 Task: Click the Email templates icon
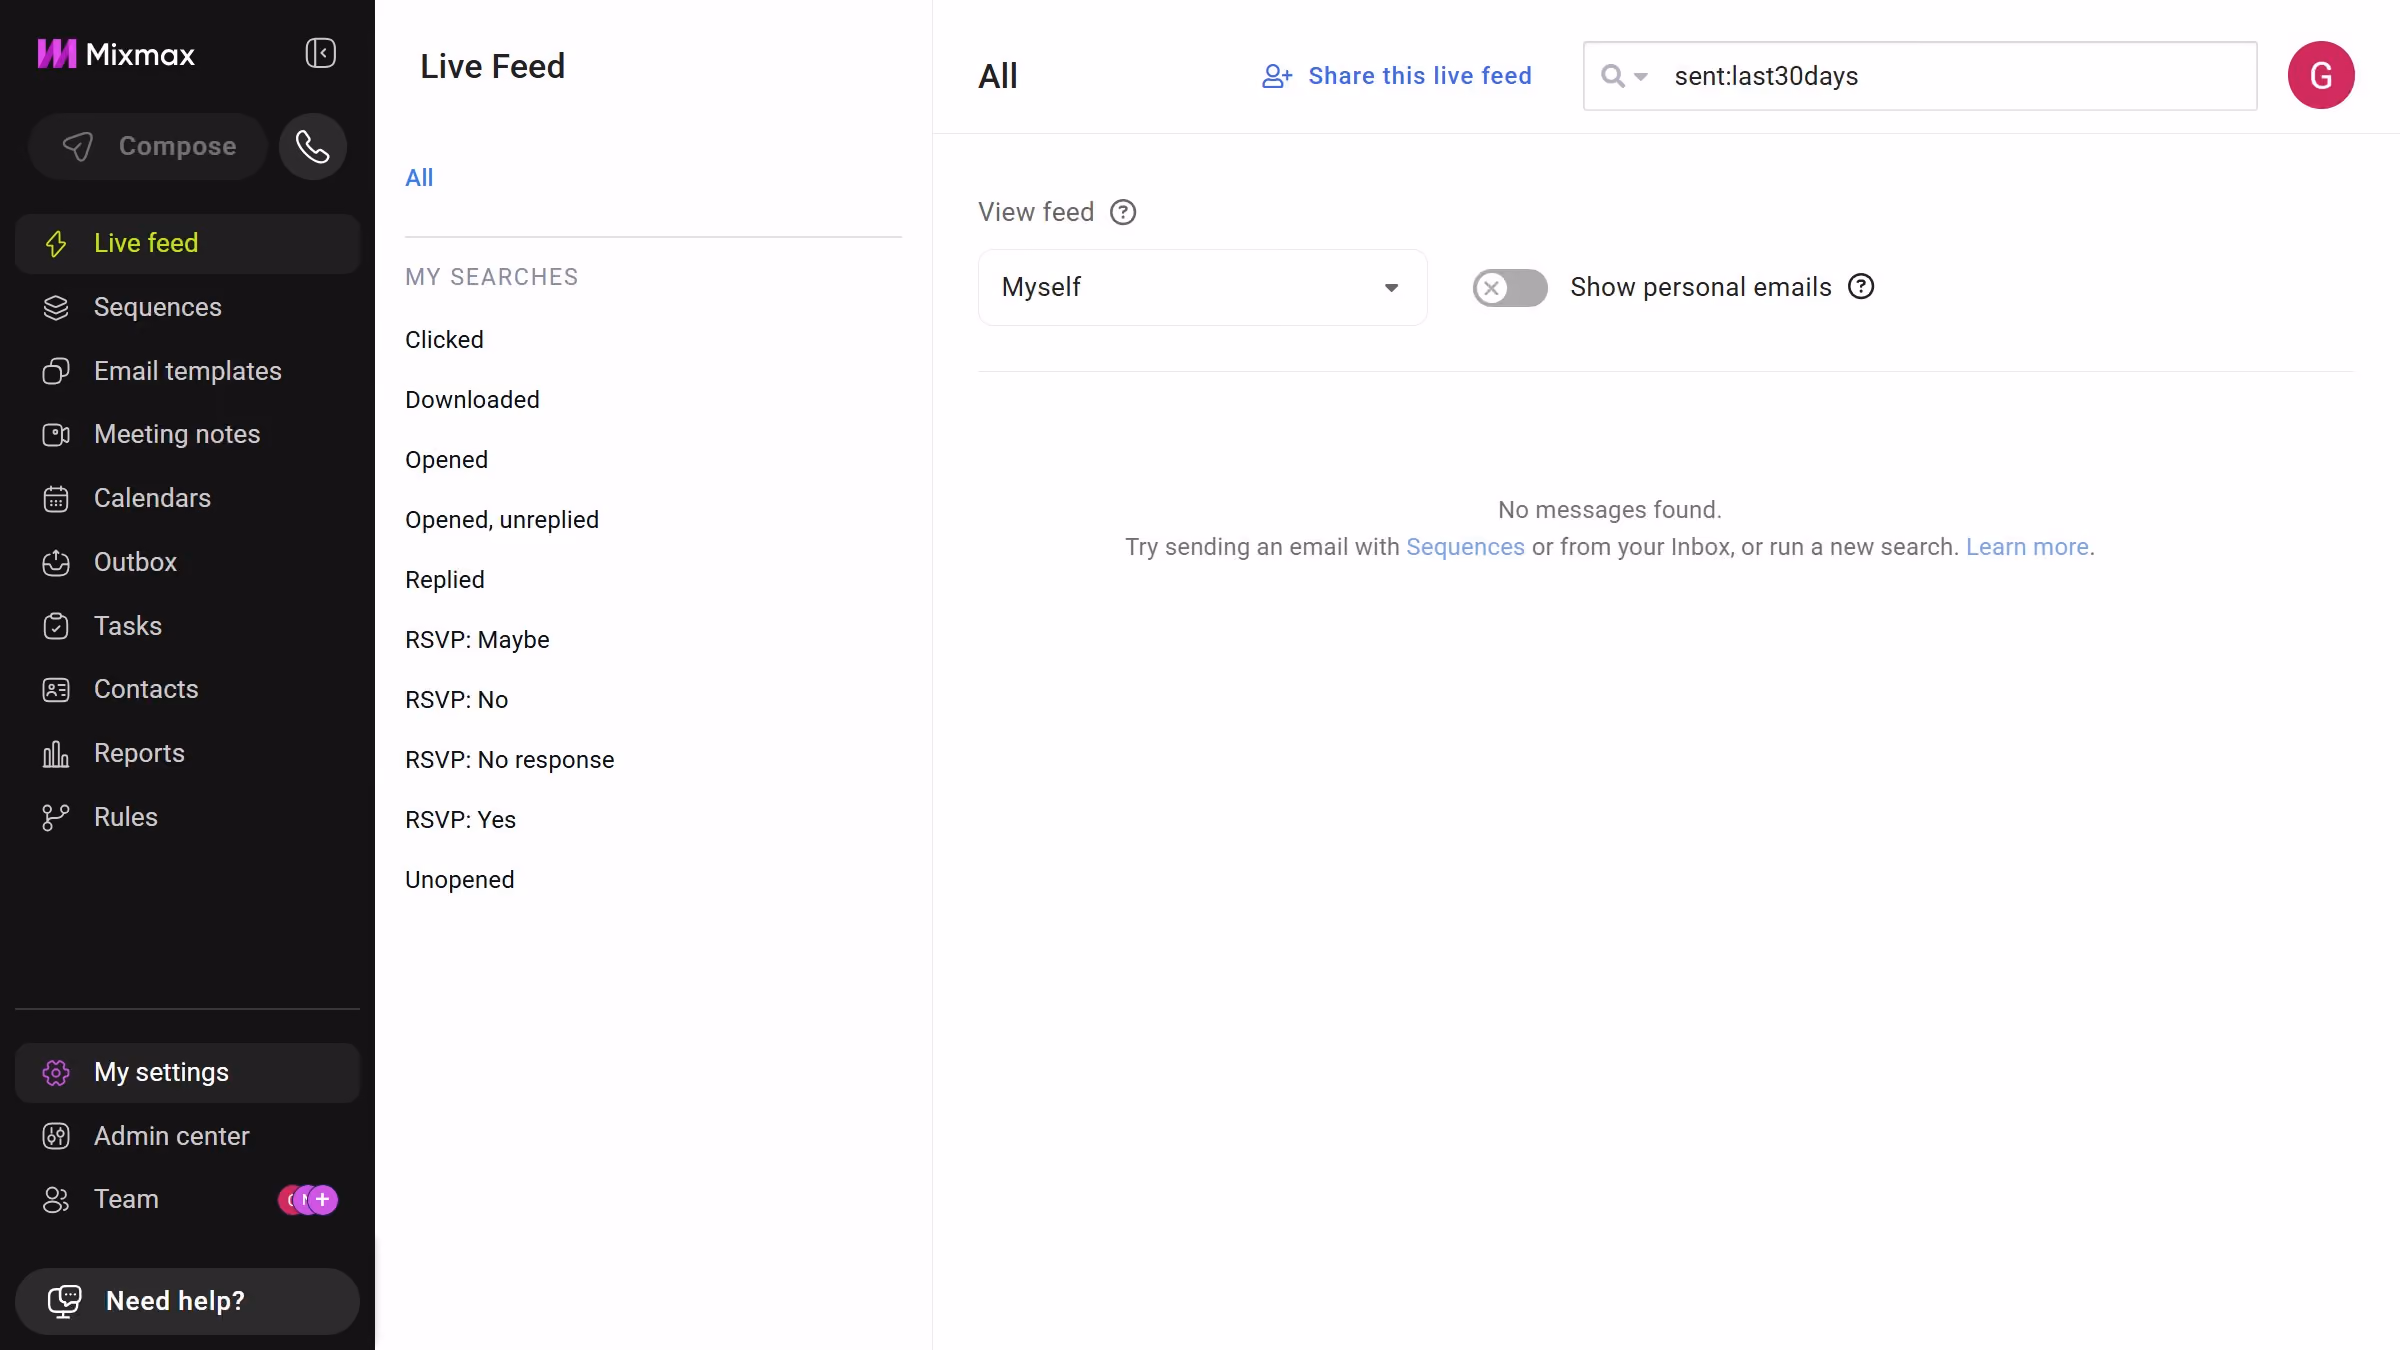click(x=56, y=371)
